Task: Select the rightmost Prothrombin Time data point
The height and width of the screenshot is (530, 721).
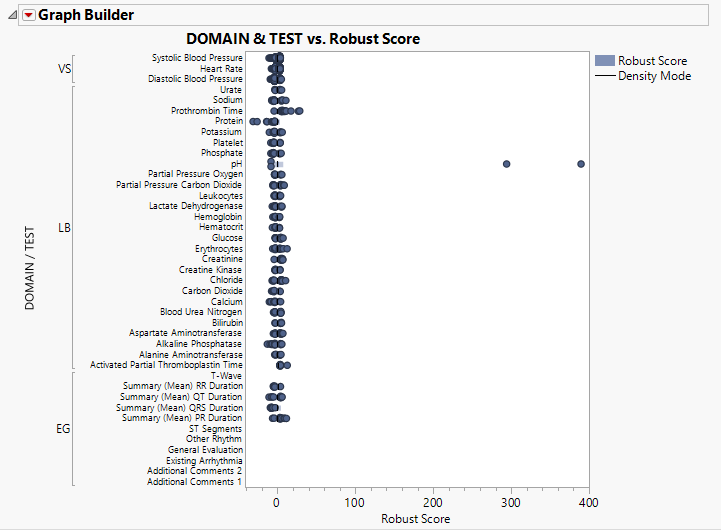Action: click(299, 111)
